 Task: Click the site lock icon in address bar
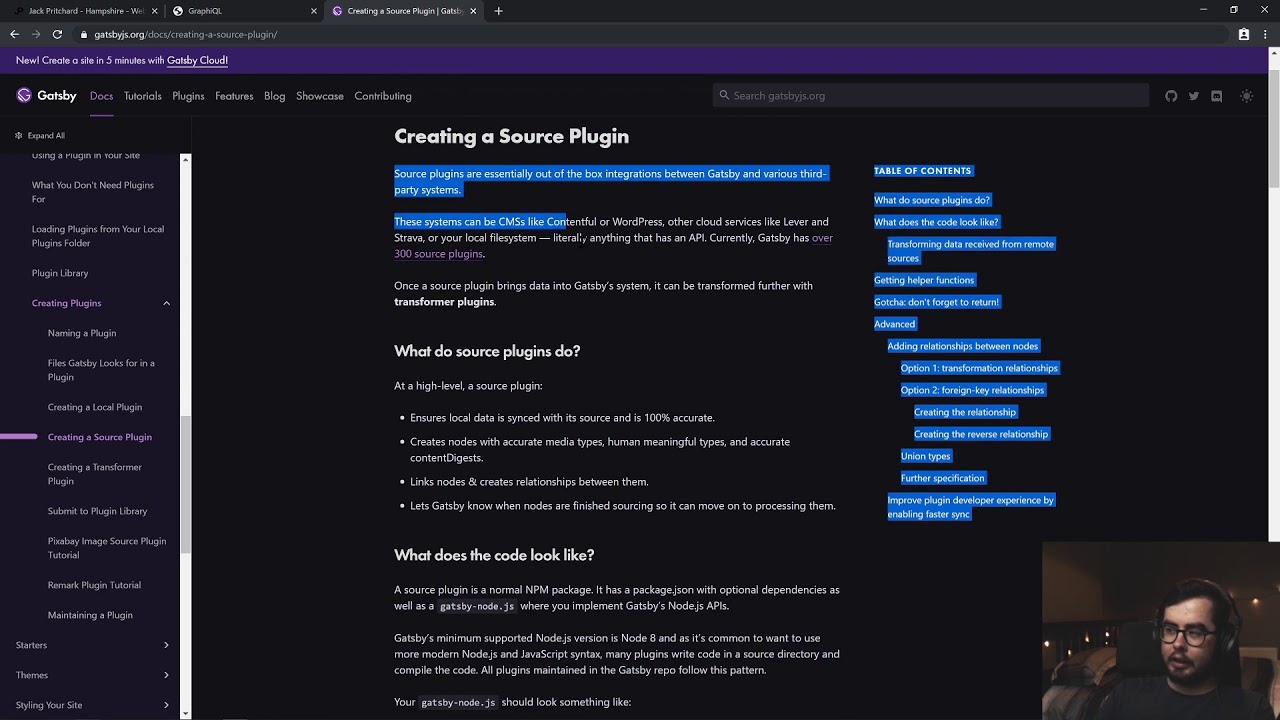pyautogui.click(x=84, y=34)
